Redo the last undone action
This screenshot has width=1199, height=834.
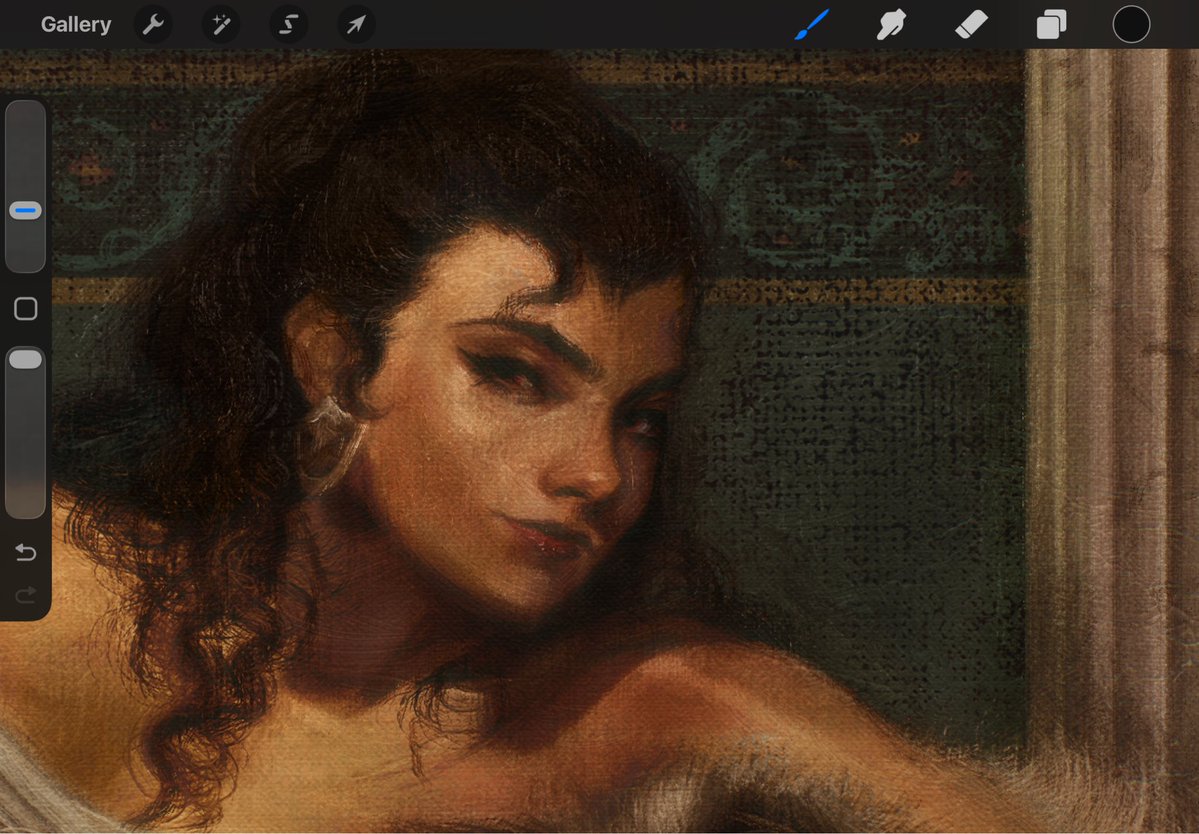25,595
